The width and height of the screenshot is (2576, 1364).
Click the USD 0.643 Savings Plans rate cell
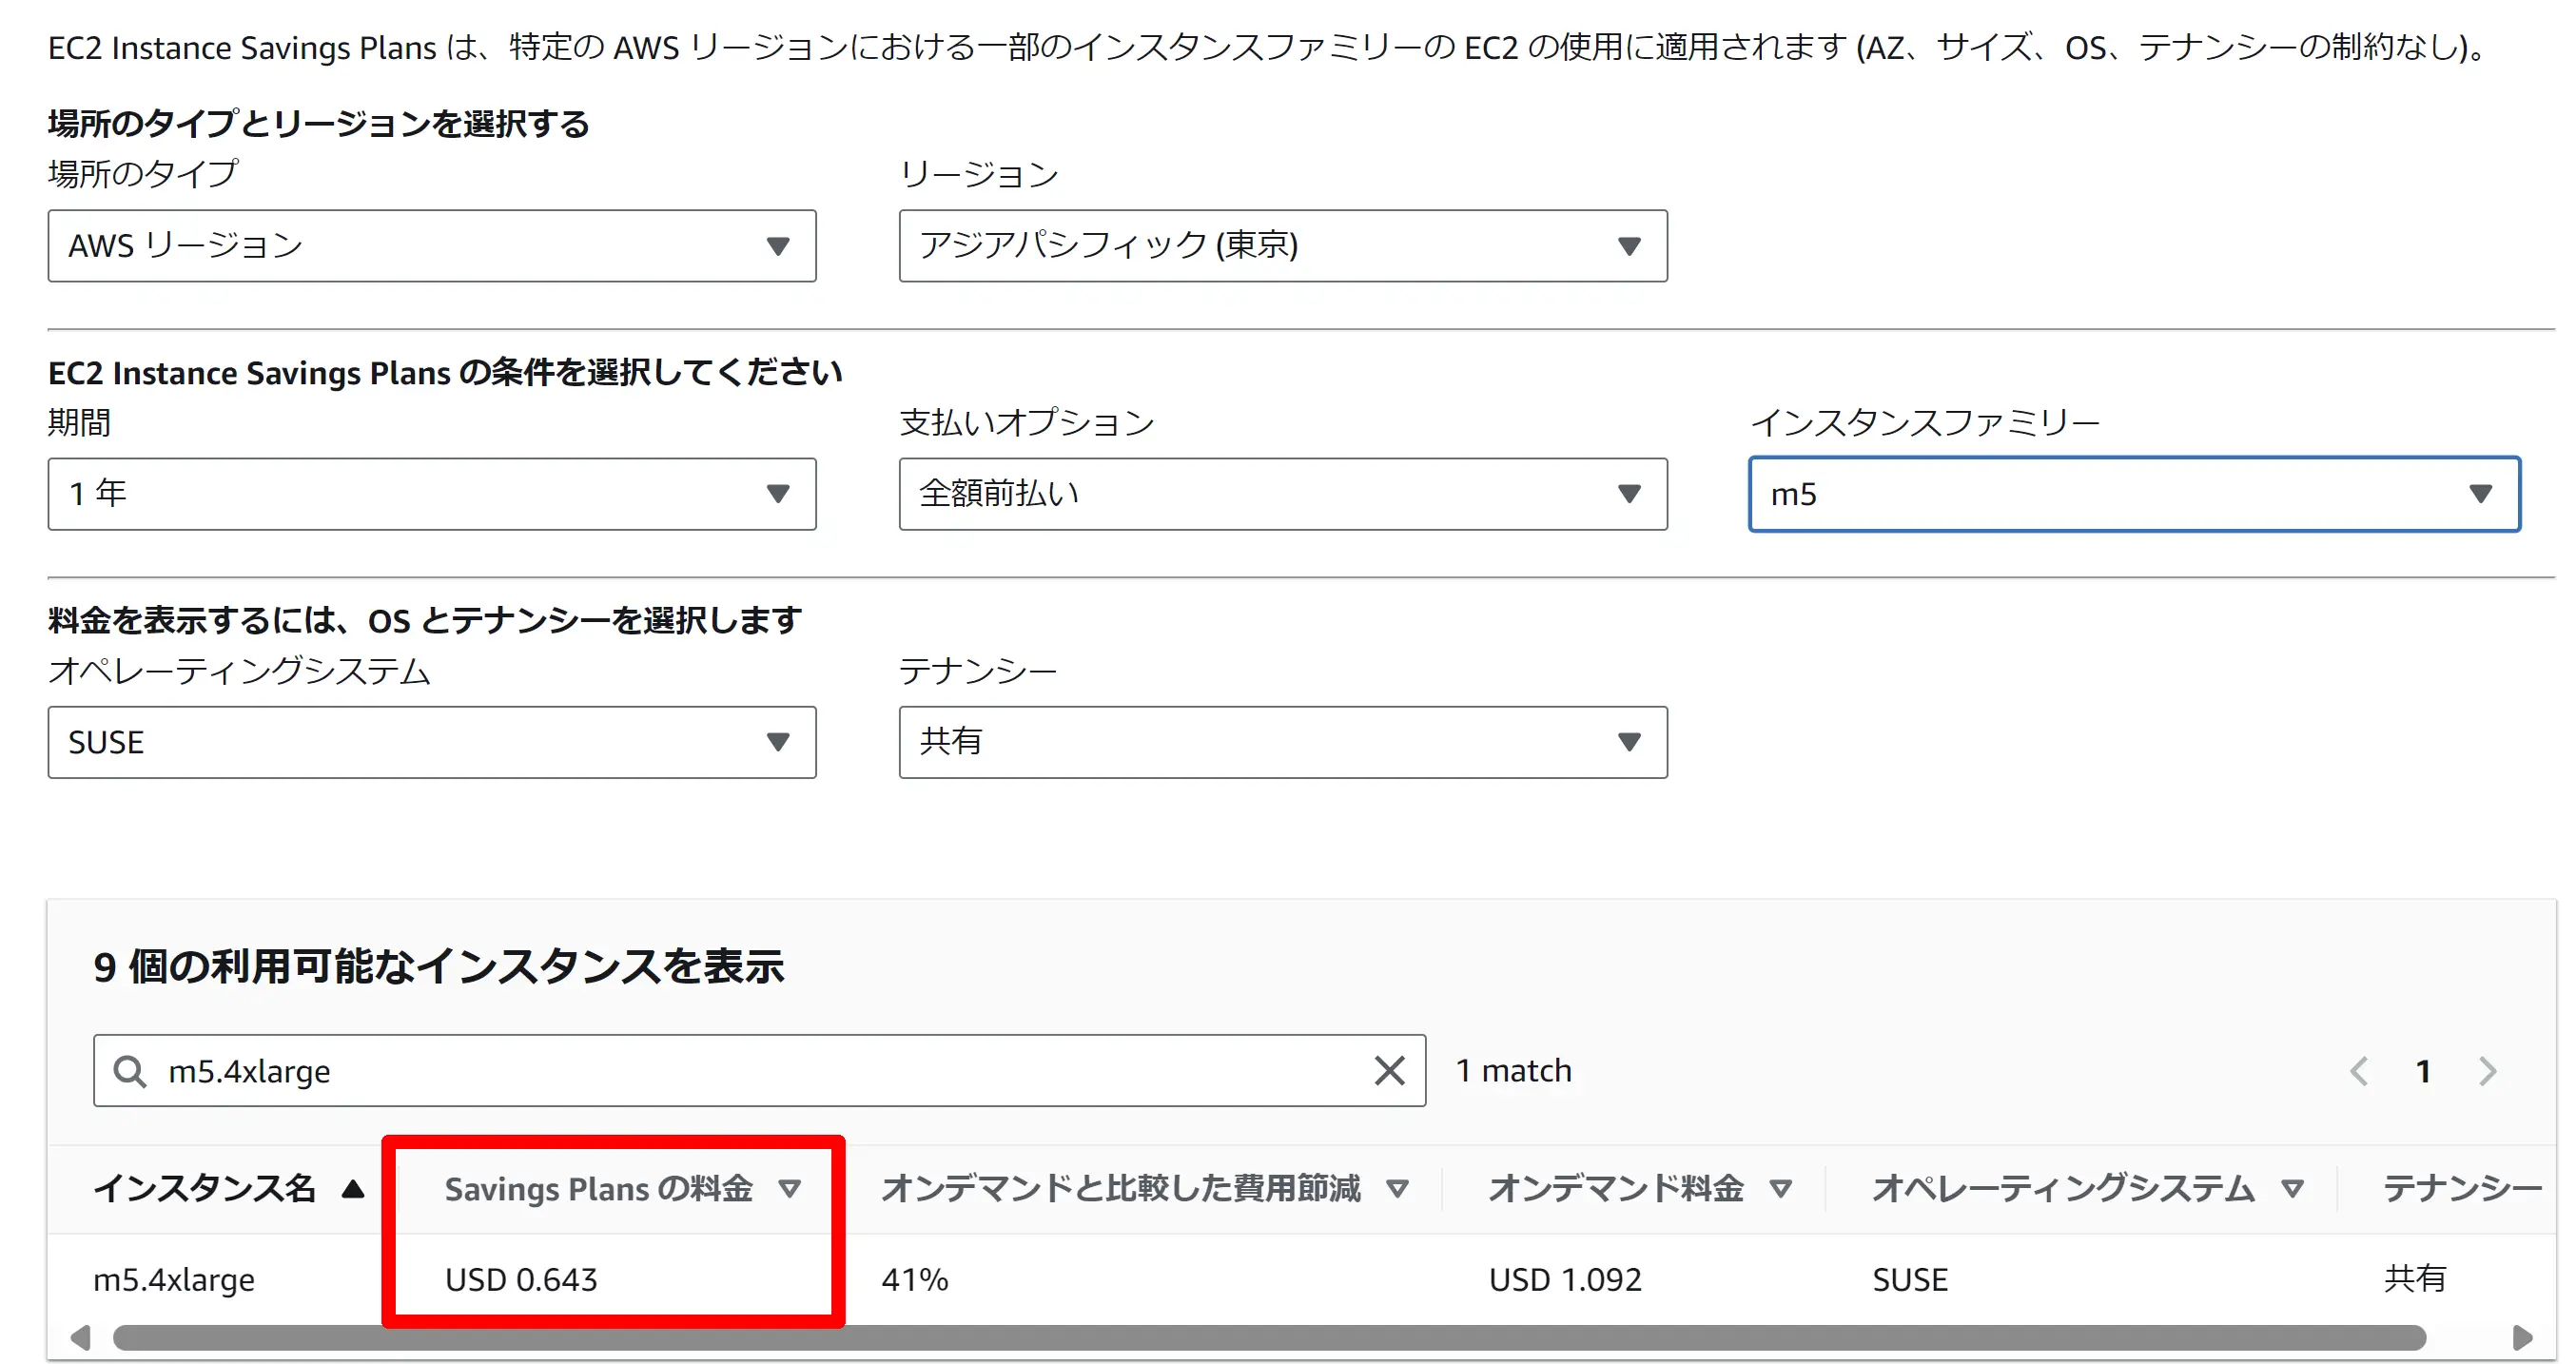(521, 1279)
